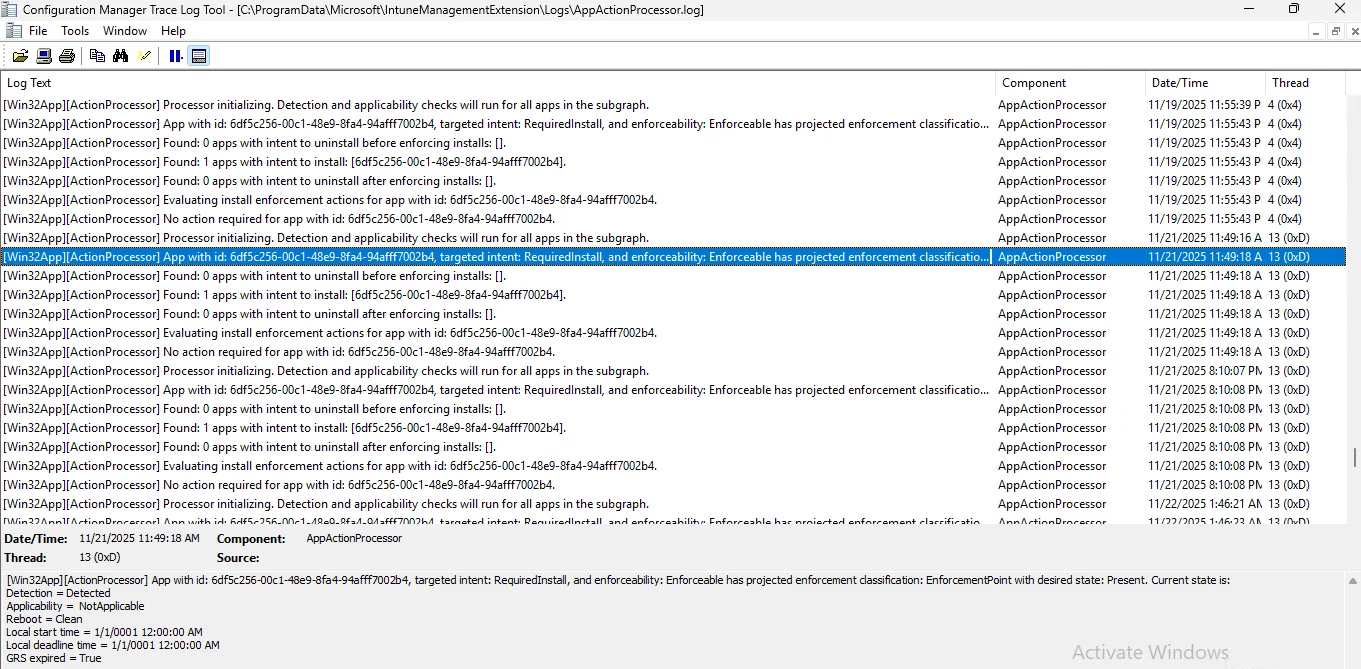Viewport: 1361px width, 669px height.
Task: Toggle the Show/Hide Details pane icon
Action: point(199,56)
